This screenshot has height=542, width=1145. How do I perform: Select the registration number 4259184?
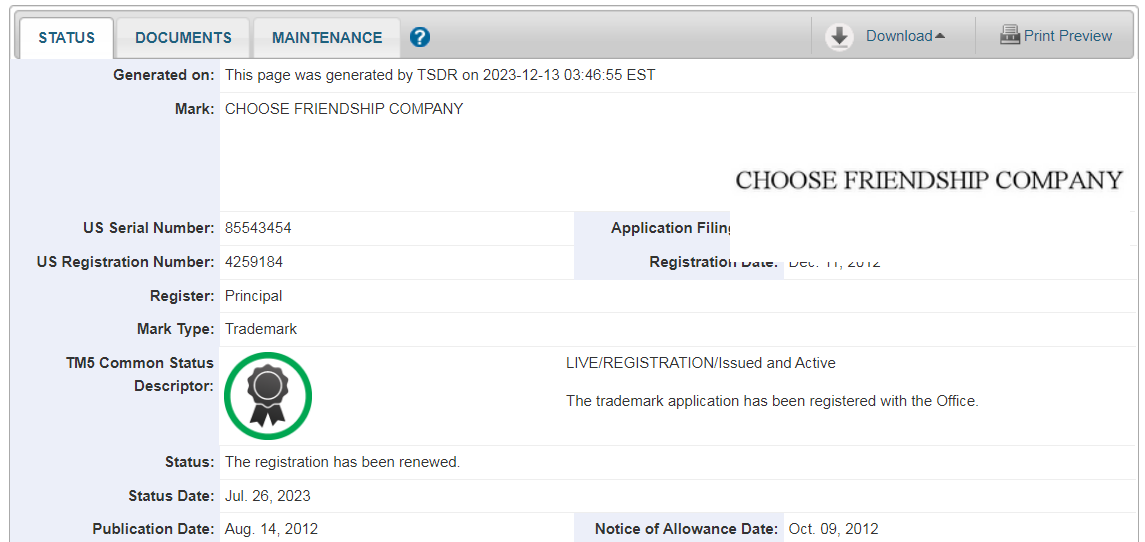[254, 262]
